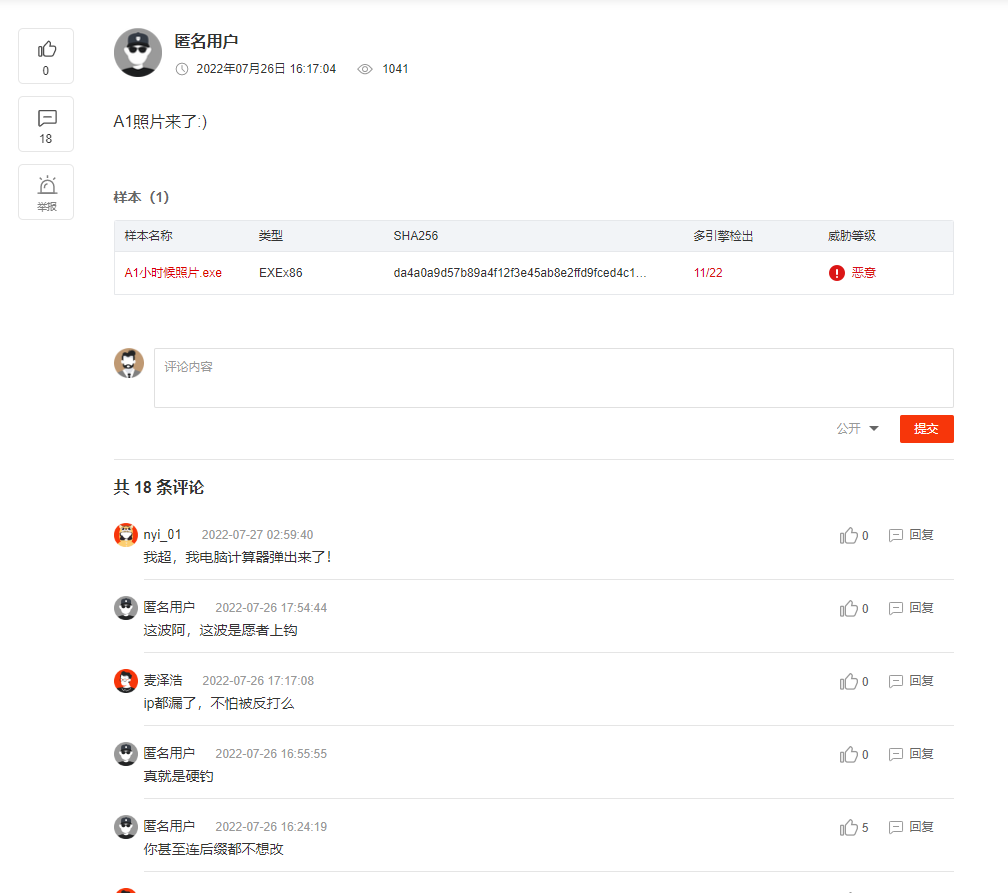Reply to the 16:24:19 comment

click(x=911, y=827)
